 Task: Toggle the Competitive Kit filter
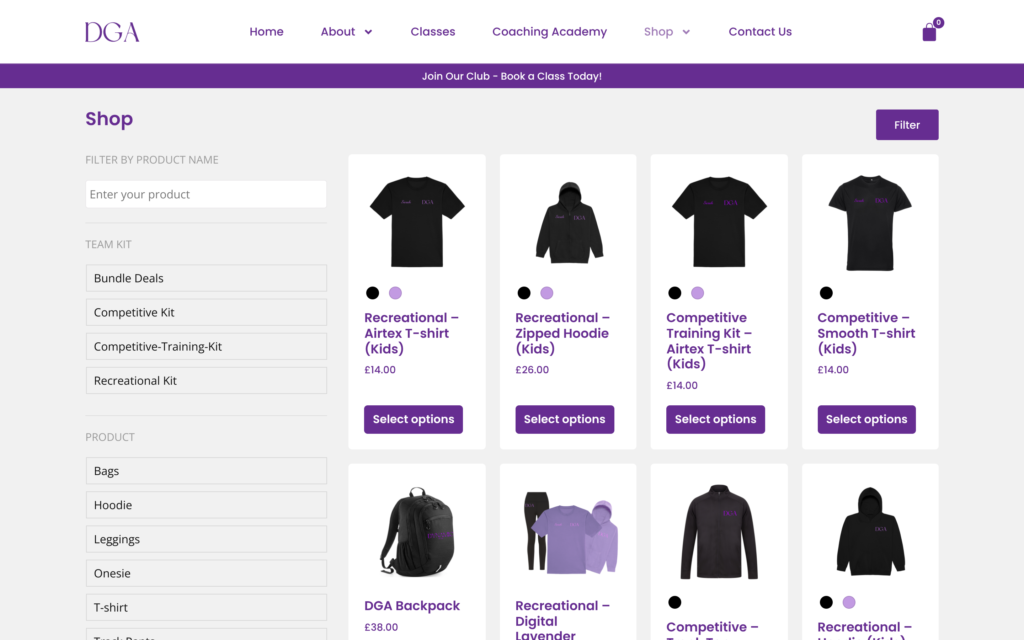(206, 312)
